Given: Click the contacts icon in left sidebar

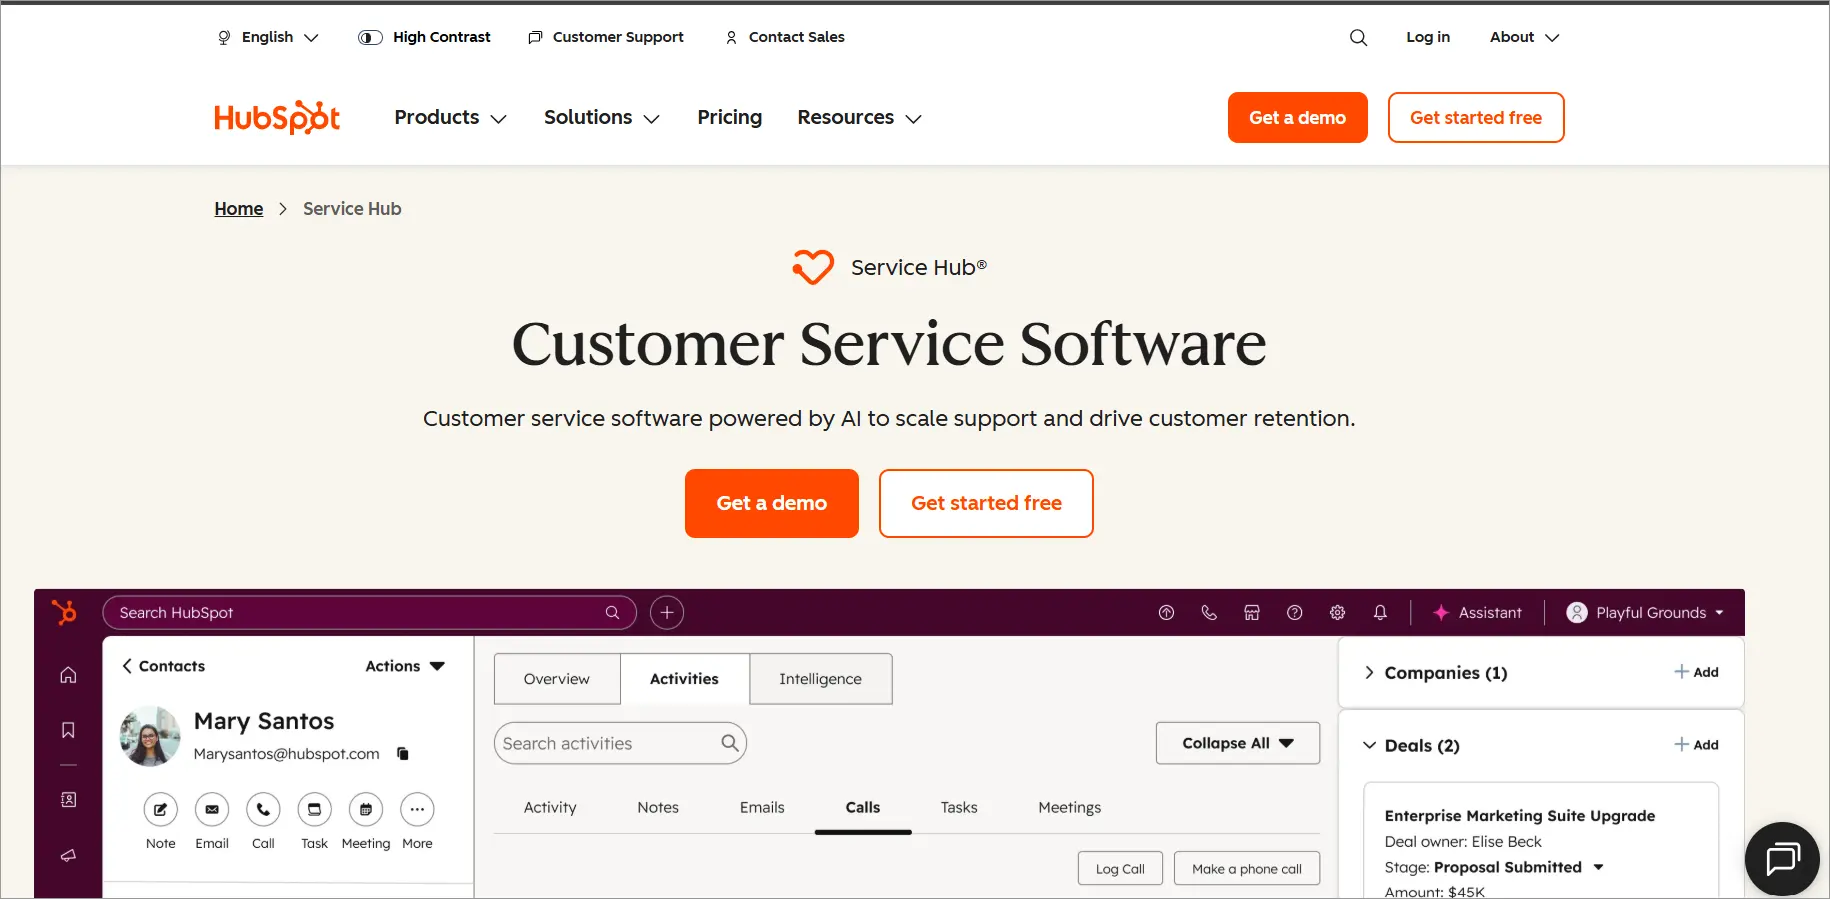Looking at the screenshot, I should click(x=68, y=800).
